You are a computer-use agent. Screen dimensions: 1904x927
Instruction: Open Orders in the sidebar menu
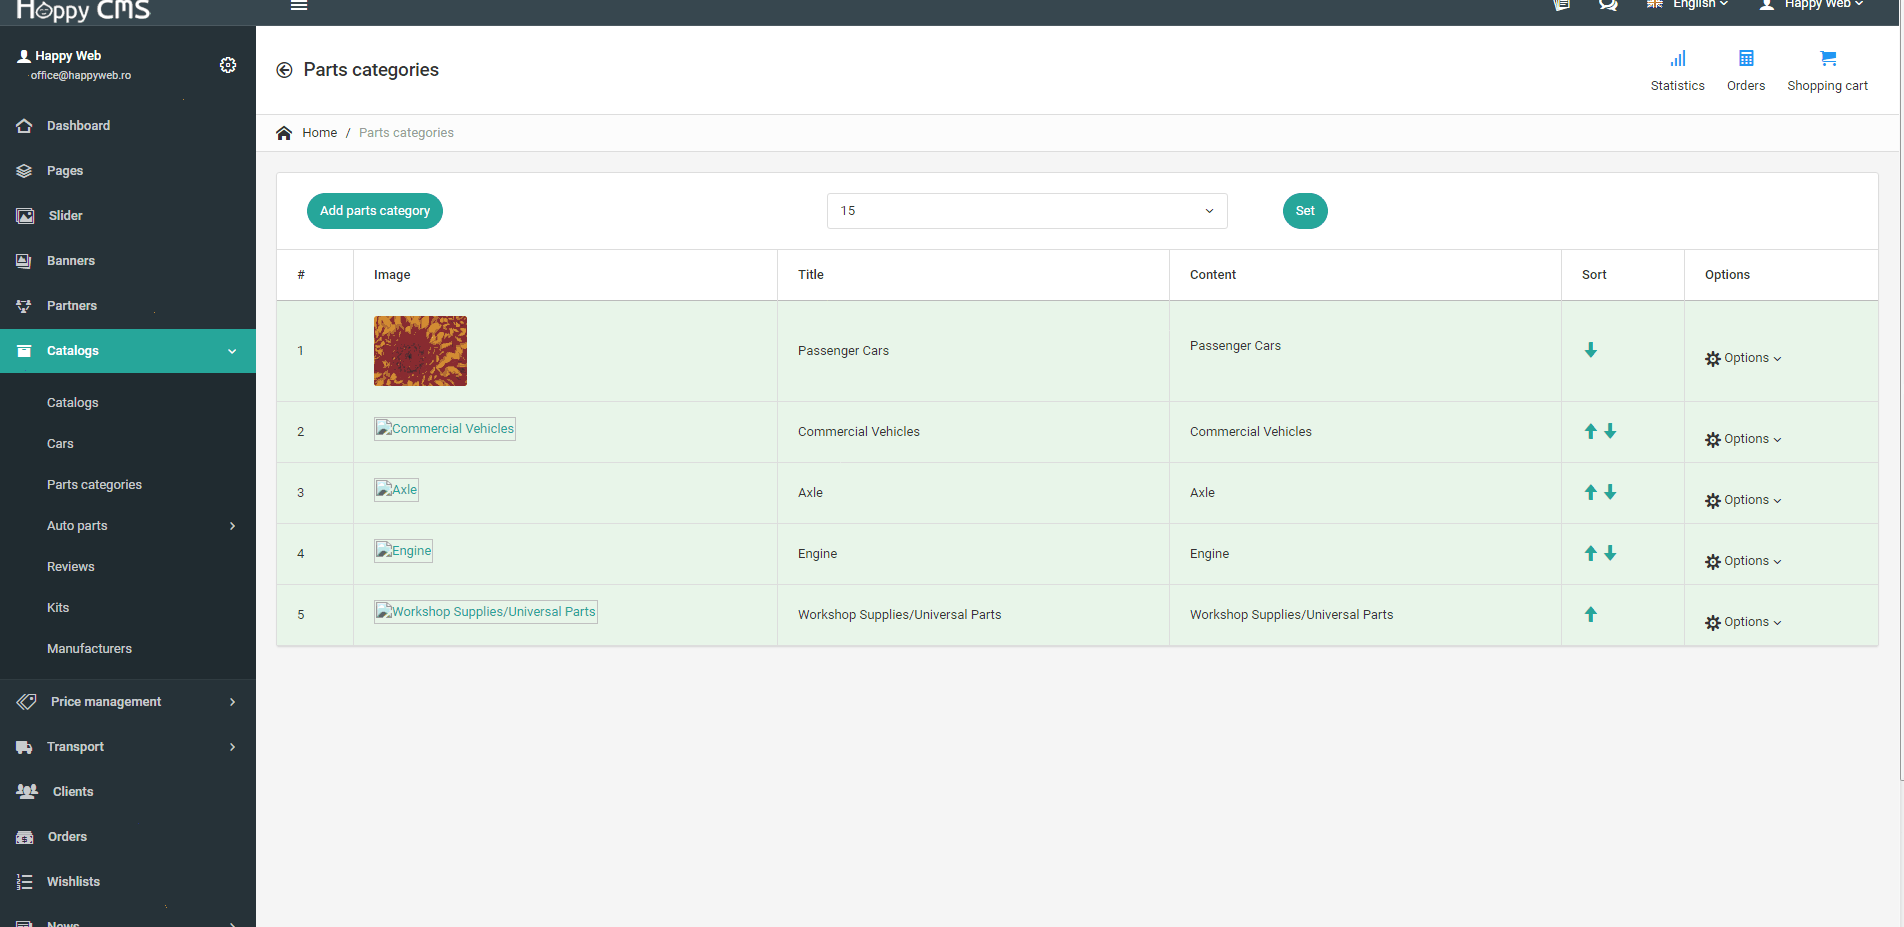coord(128,837)
